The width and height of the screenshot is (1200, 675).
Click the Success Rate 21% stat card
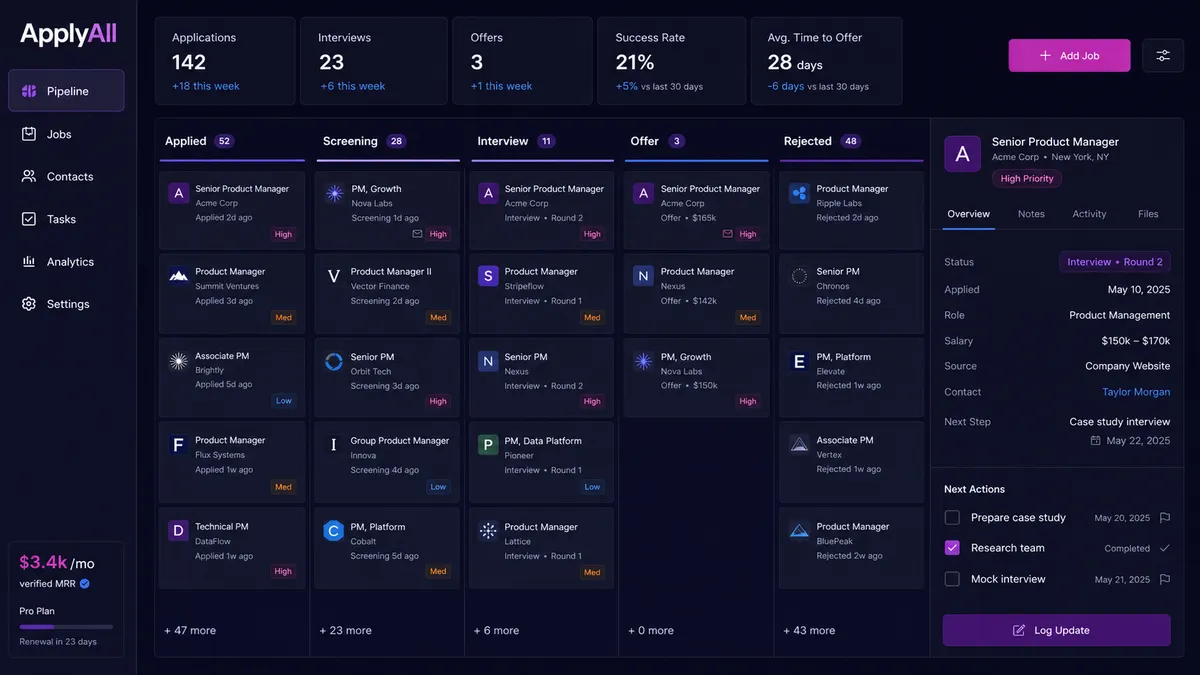click(x=673, y=61)
